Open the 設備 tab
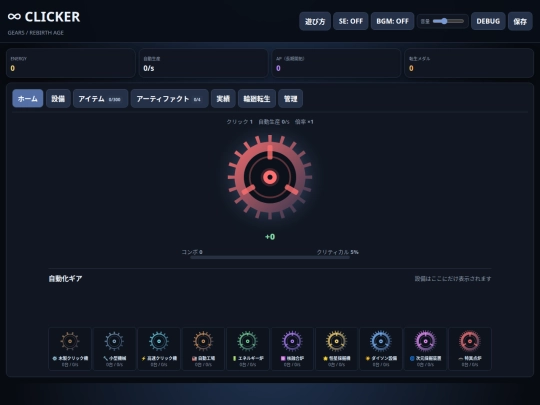Image resolution: width=540 pixels, height=405 pixels. [58, 98]
